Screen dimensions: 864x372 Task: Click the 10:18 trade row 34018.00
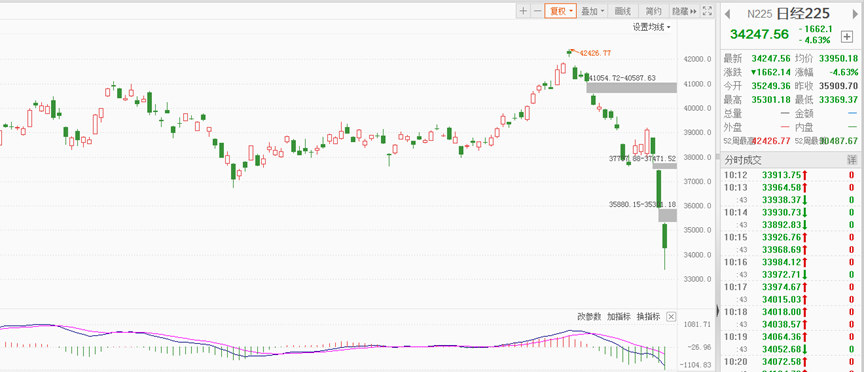790,311
